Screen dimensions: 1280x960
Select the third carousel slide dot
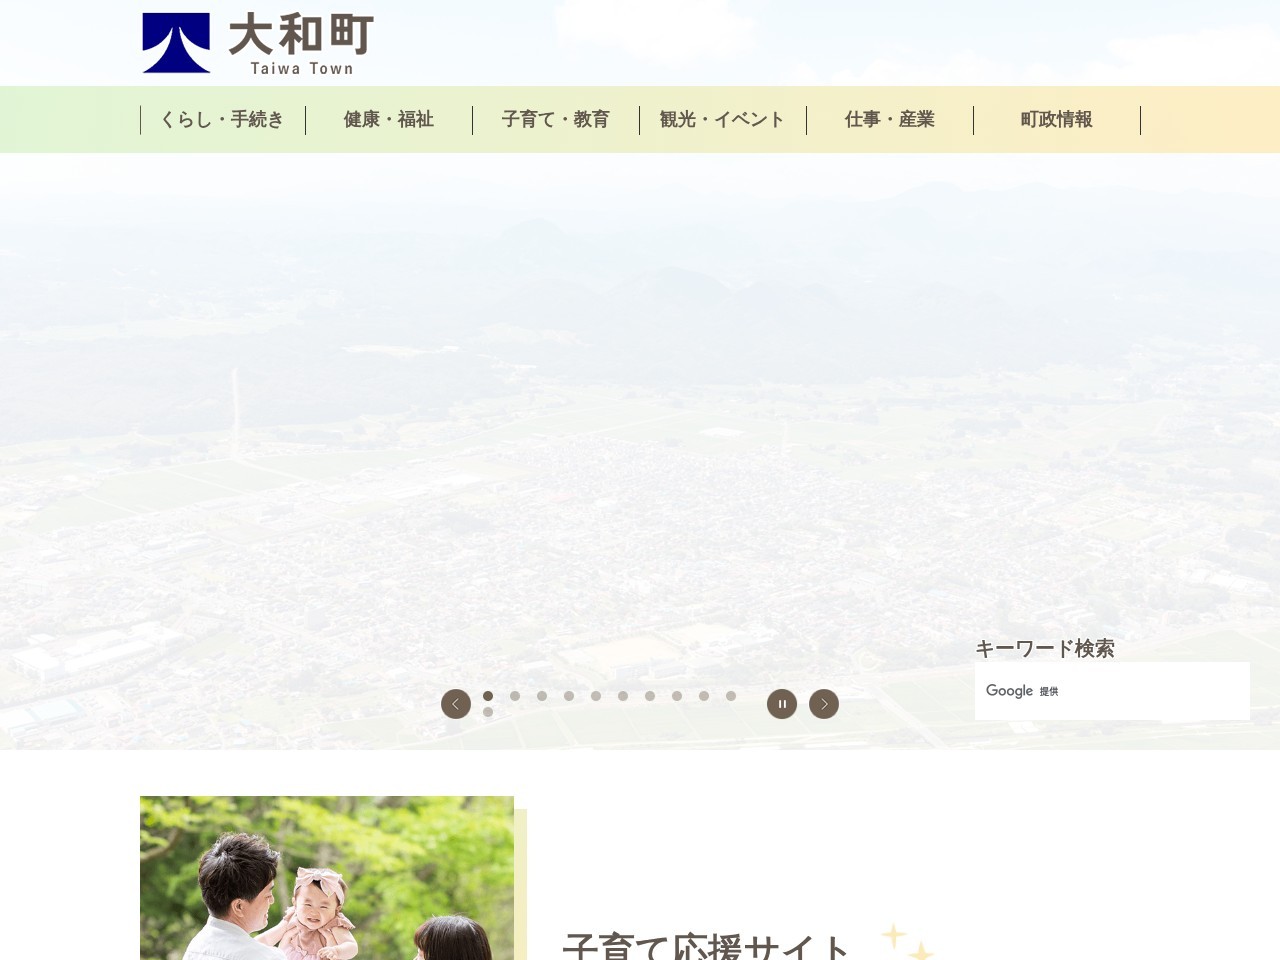pyautogui.click(x=542, y=695)
